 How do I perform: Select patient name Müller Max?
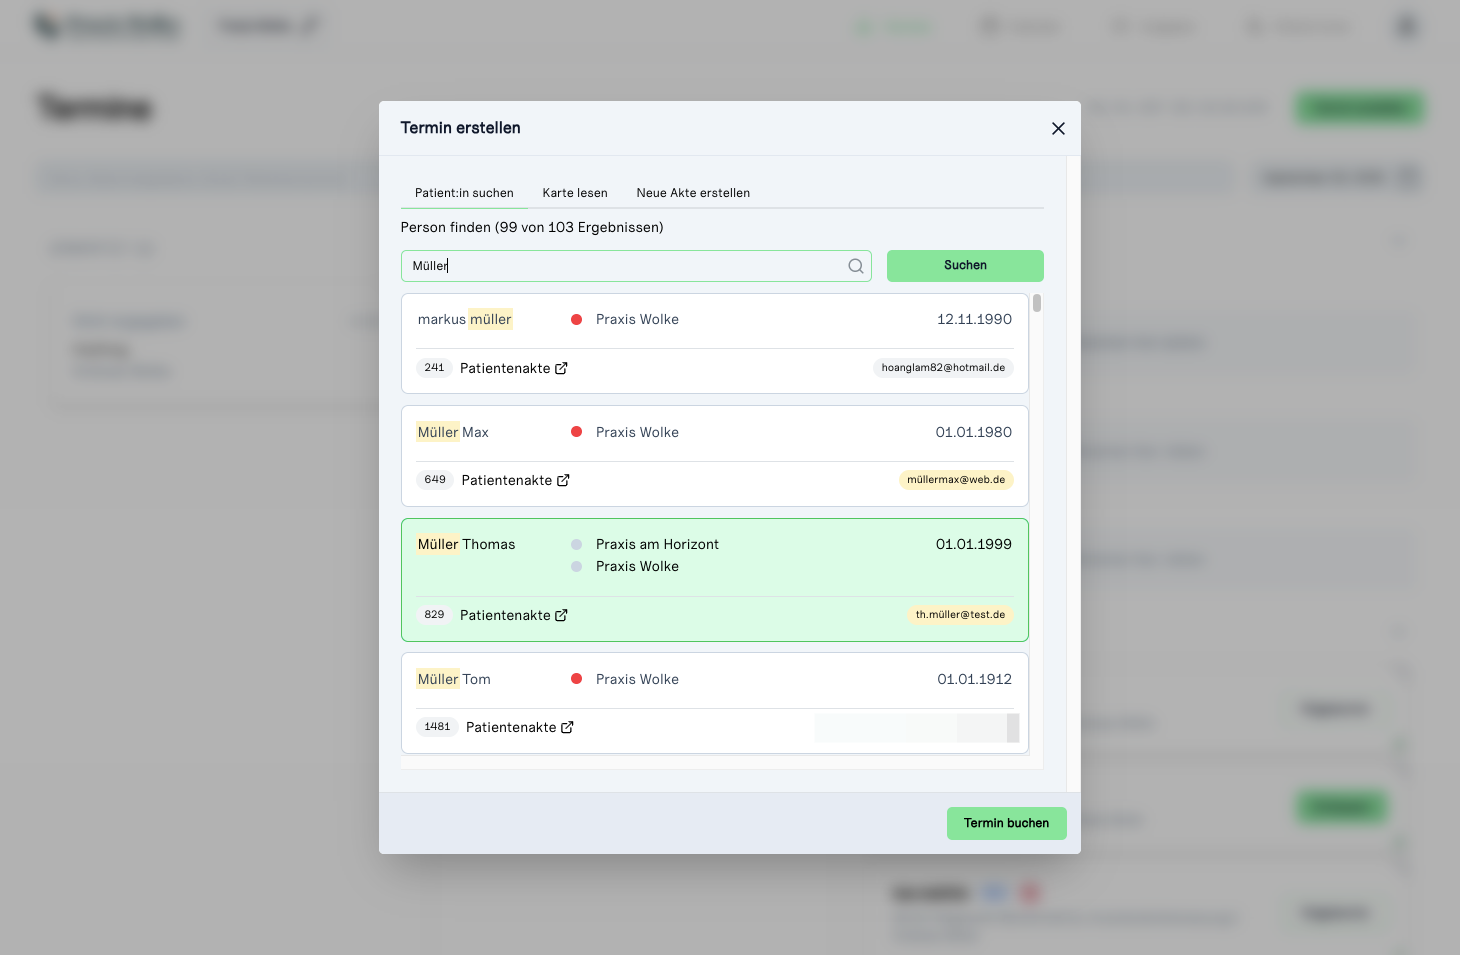(453, 432)
